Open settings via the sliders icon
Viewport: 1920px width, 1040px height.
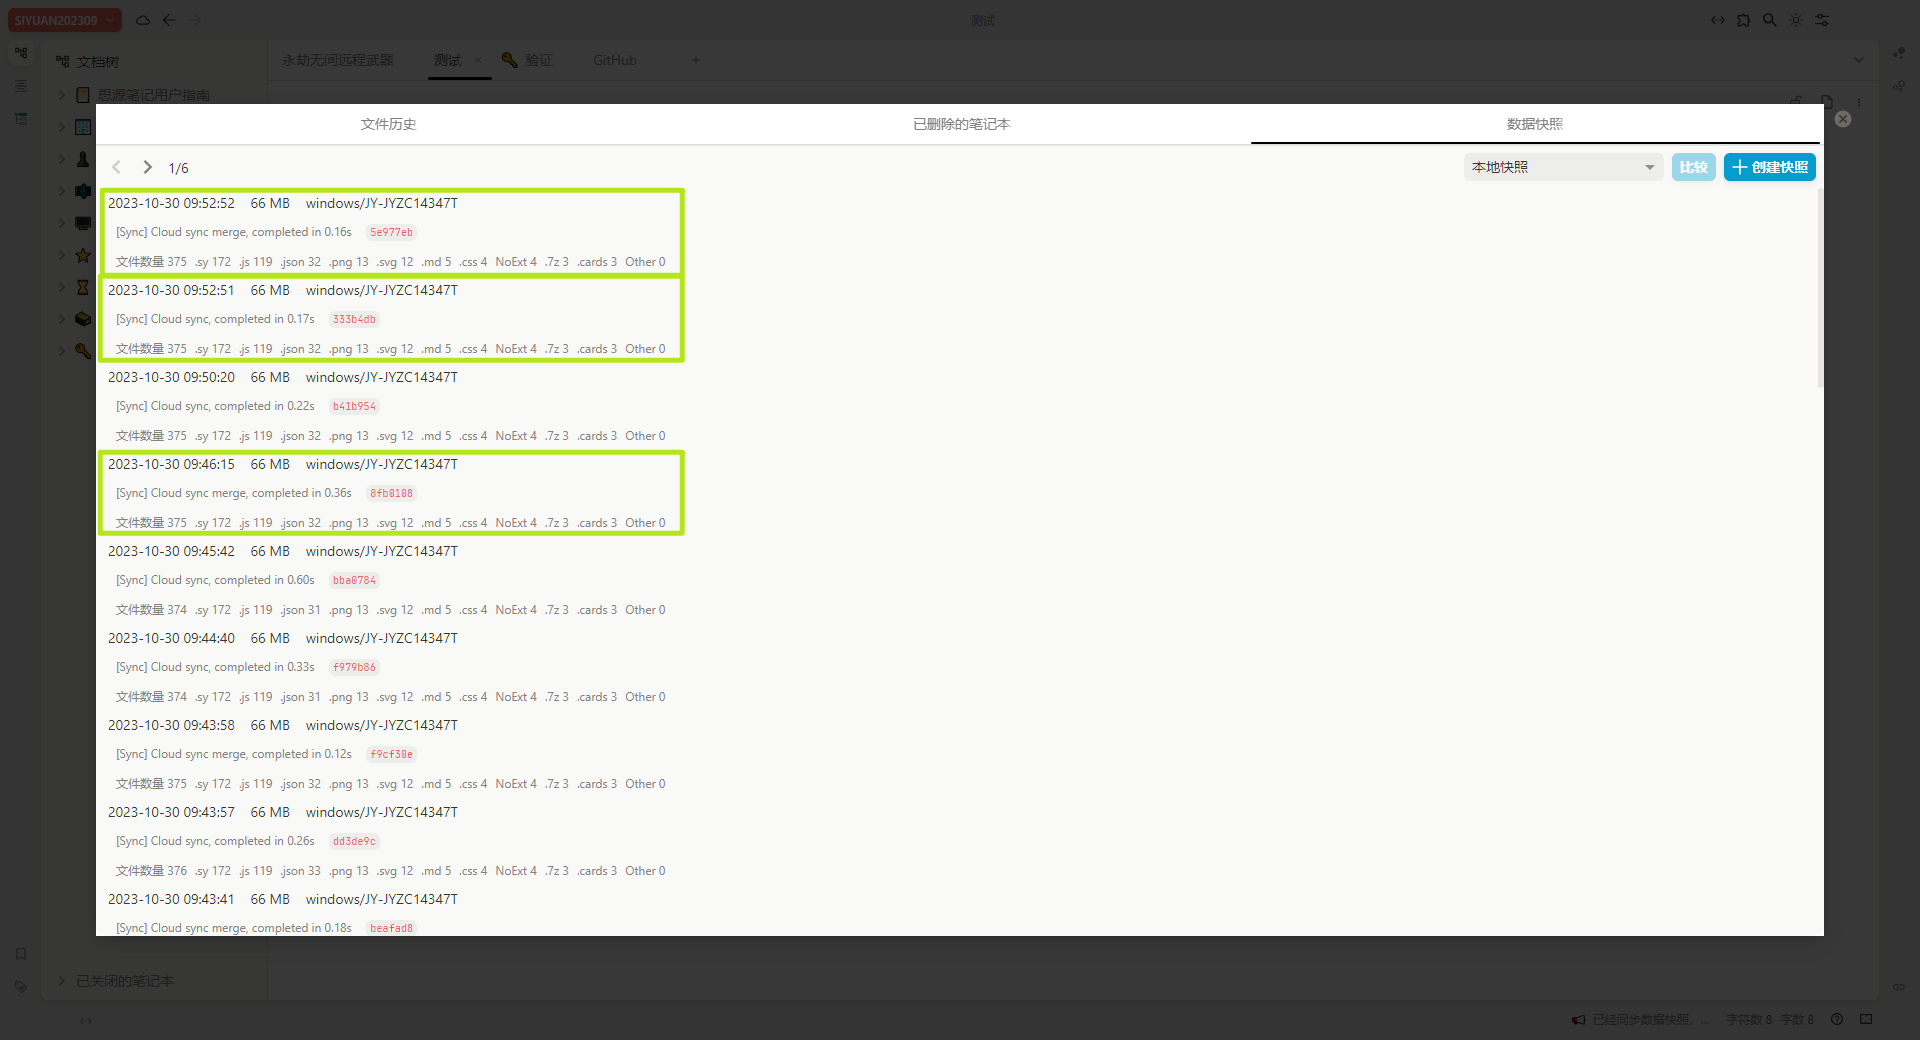[x=1822, y=20]
